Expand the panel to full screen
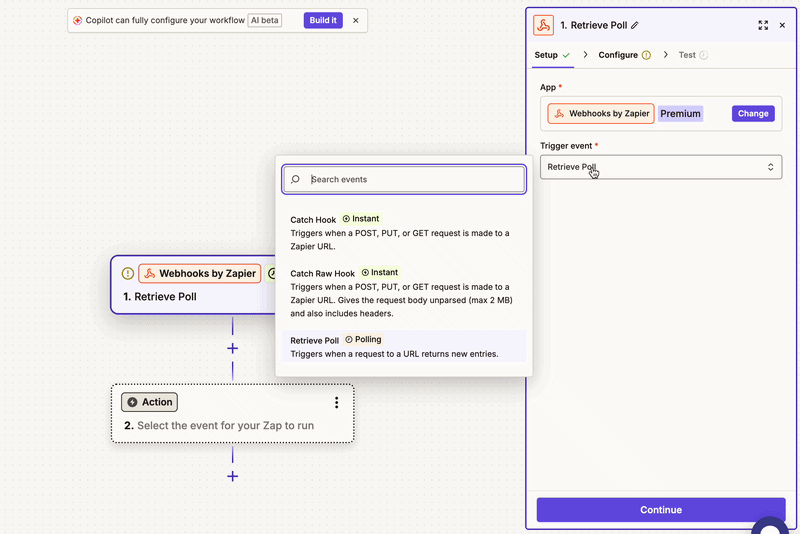 763,25
